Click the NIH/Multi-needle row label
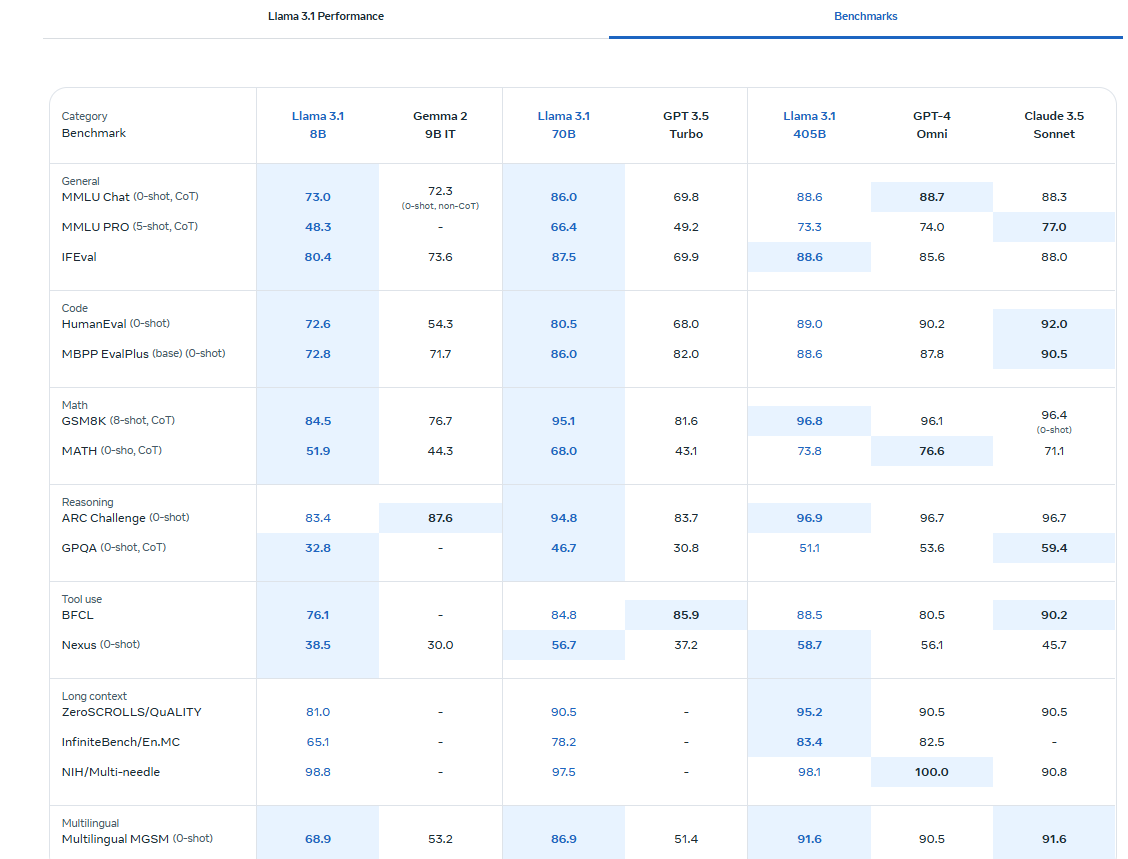This screenshot has height=859, width=1128. coord(111,772)
